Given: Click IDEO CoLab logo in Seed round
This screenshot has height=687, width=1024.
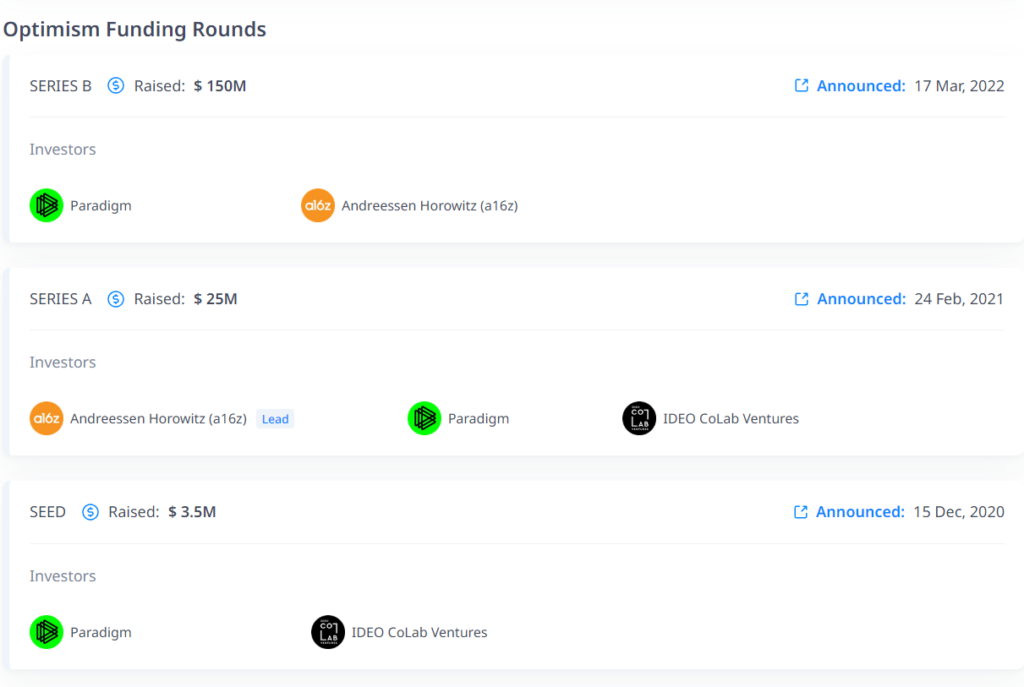Looking at the screenshot, I should [328, 631].
